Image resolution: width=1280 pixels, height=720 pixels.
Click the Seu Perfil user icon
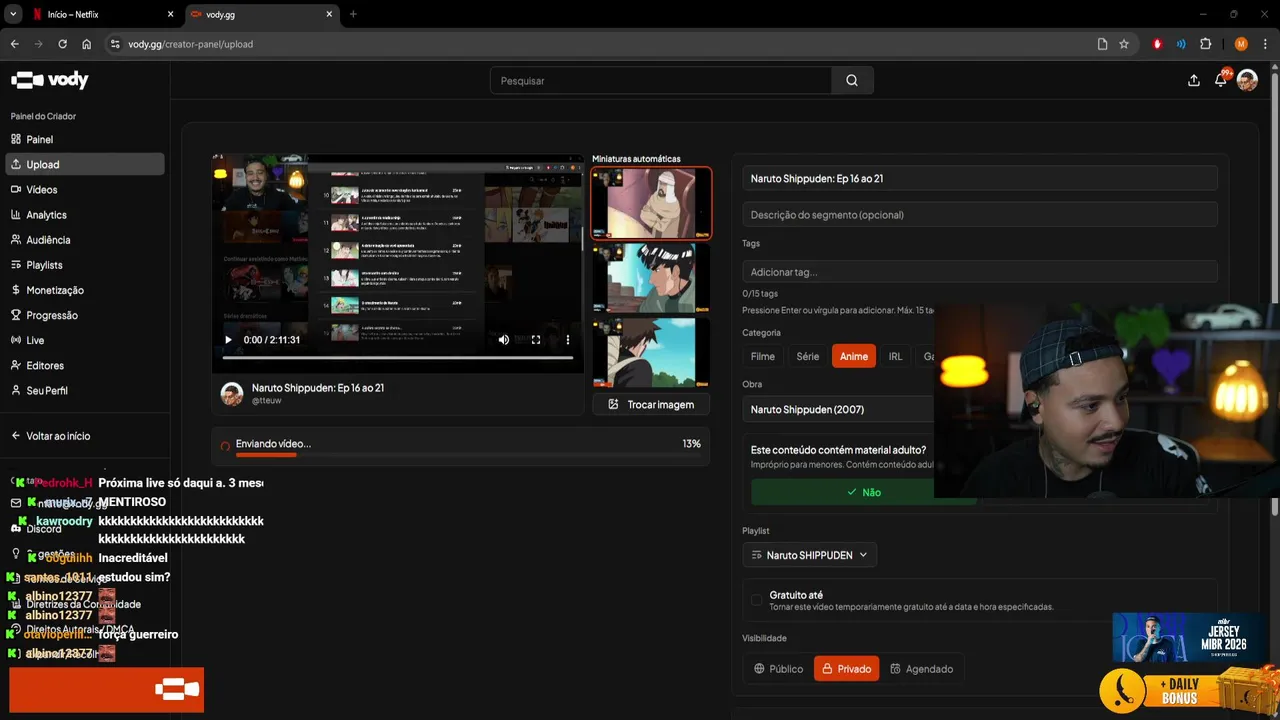[x=16, y=390]
